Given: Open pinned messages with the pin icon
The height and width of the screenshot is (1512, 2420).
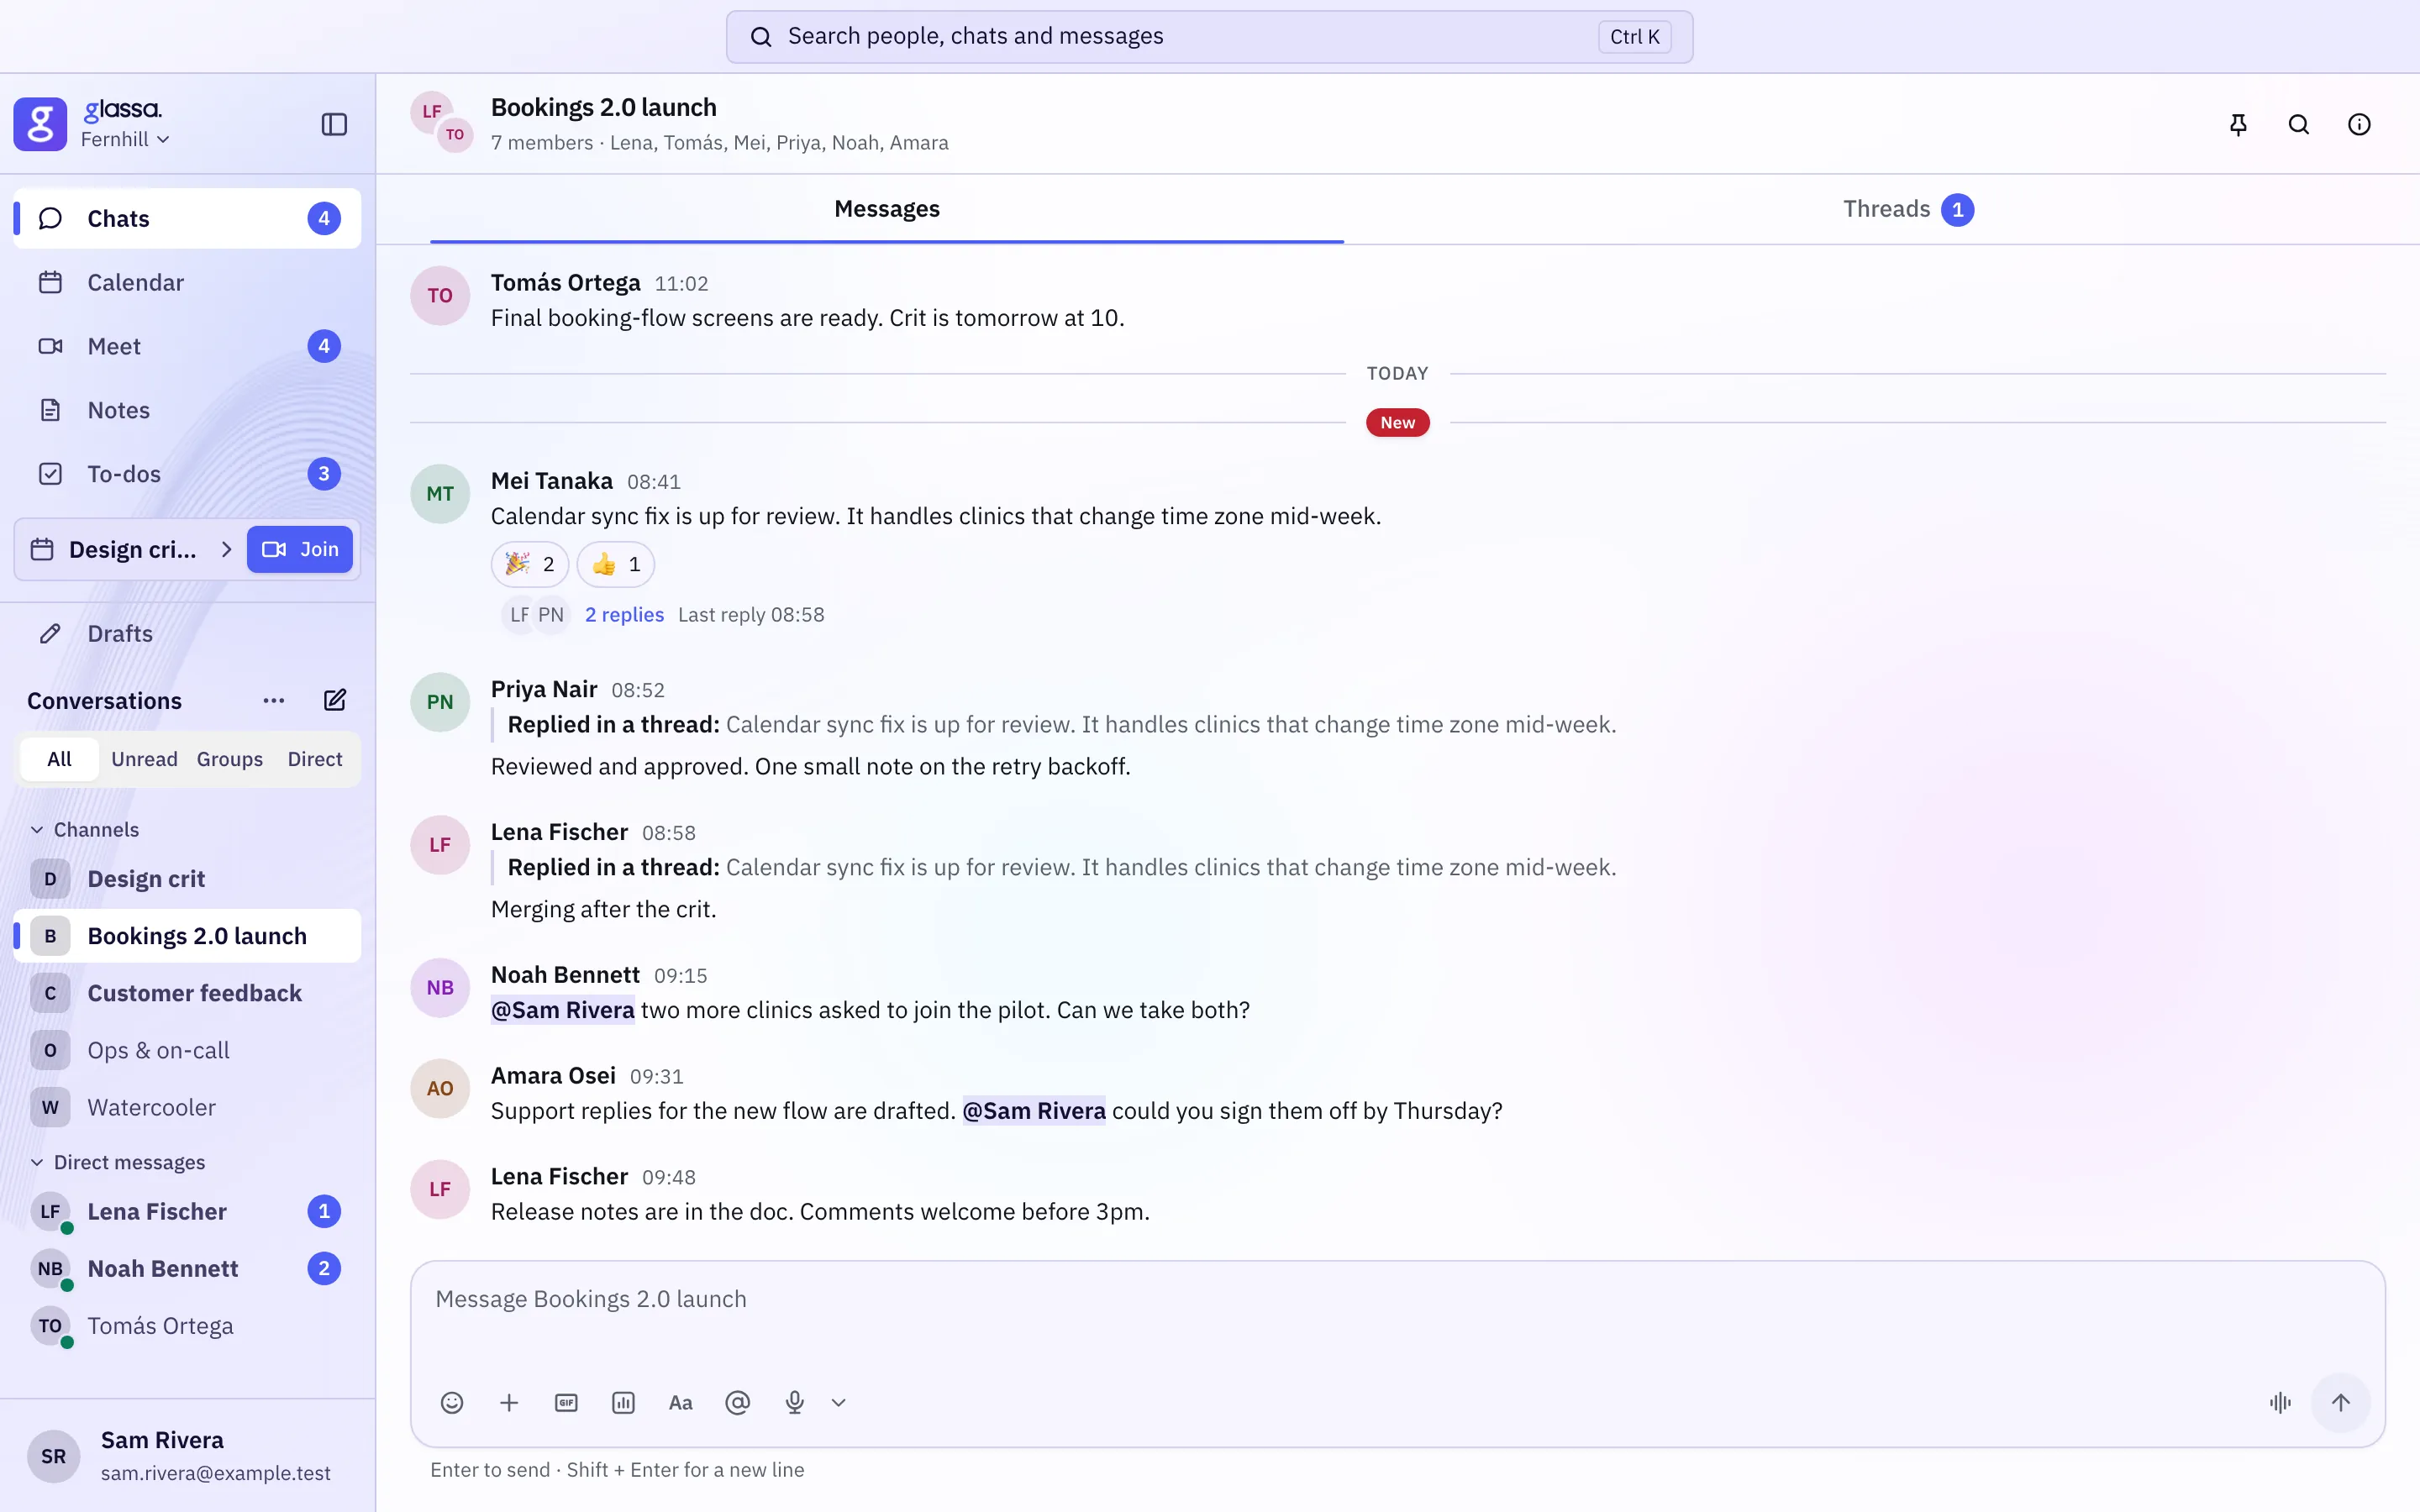Looking at the screenshot, I should (2238, 124).
